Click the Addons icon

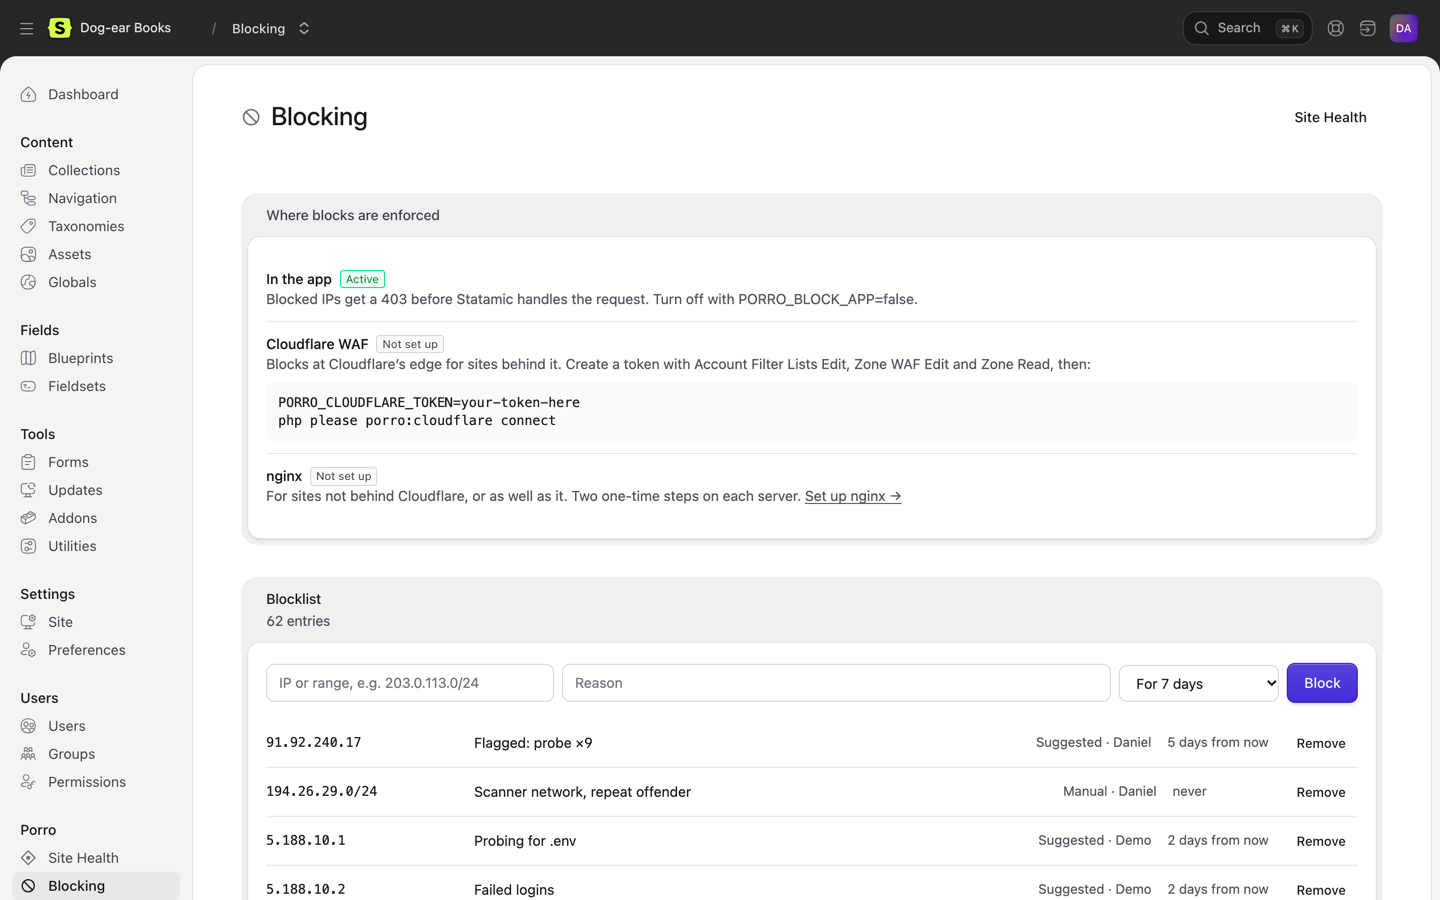tap(28, 519)
